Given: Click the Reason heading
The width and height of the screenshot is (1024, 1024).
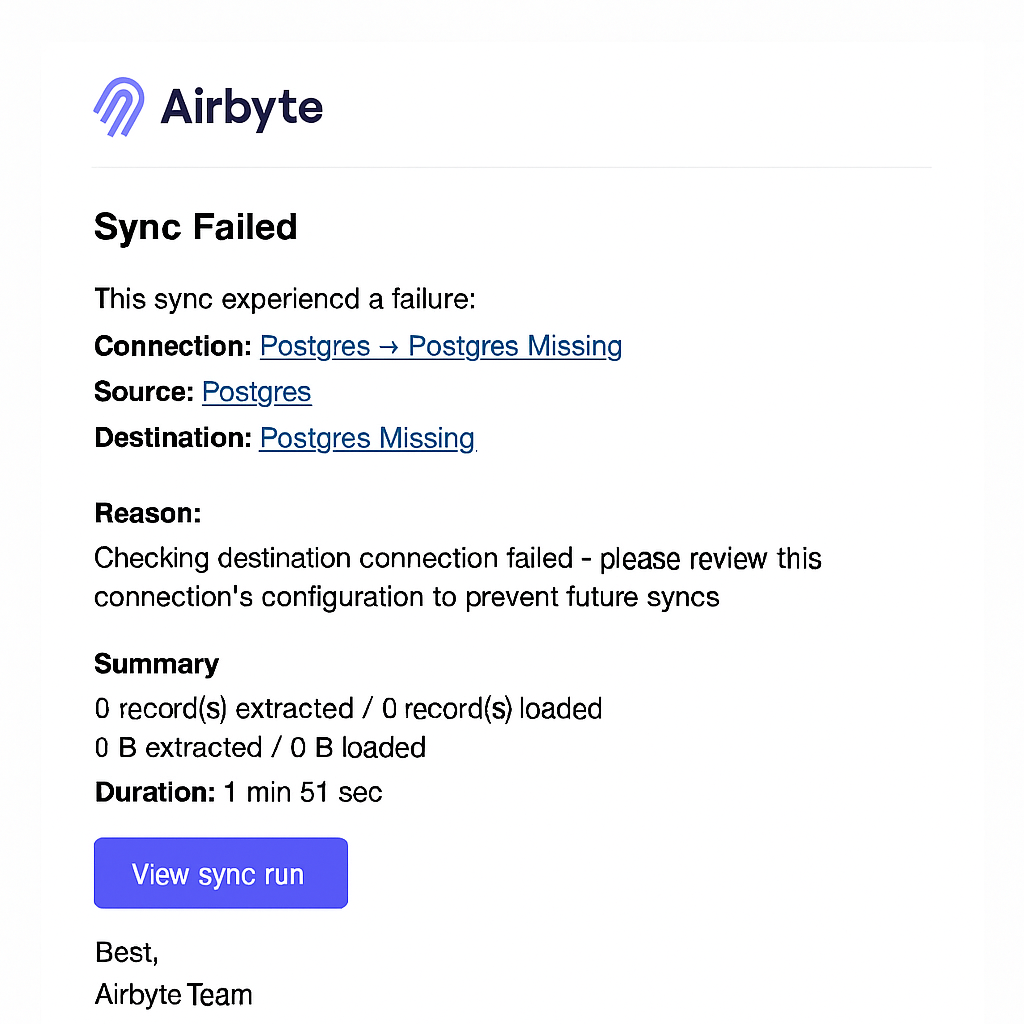Looking at the screenshot, I should pos(147,514).
